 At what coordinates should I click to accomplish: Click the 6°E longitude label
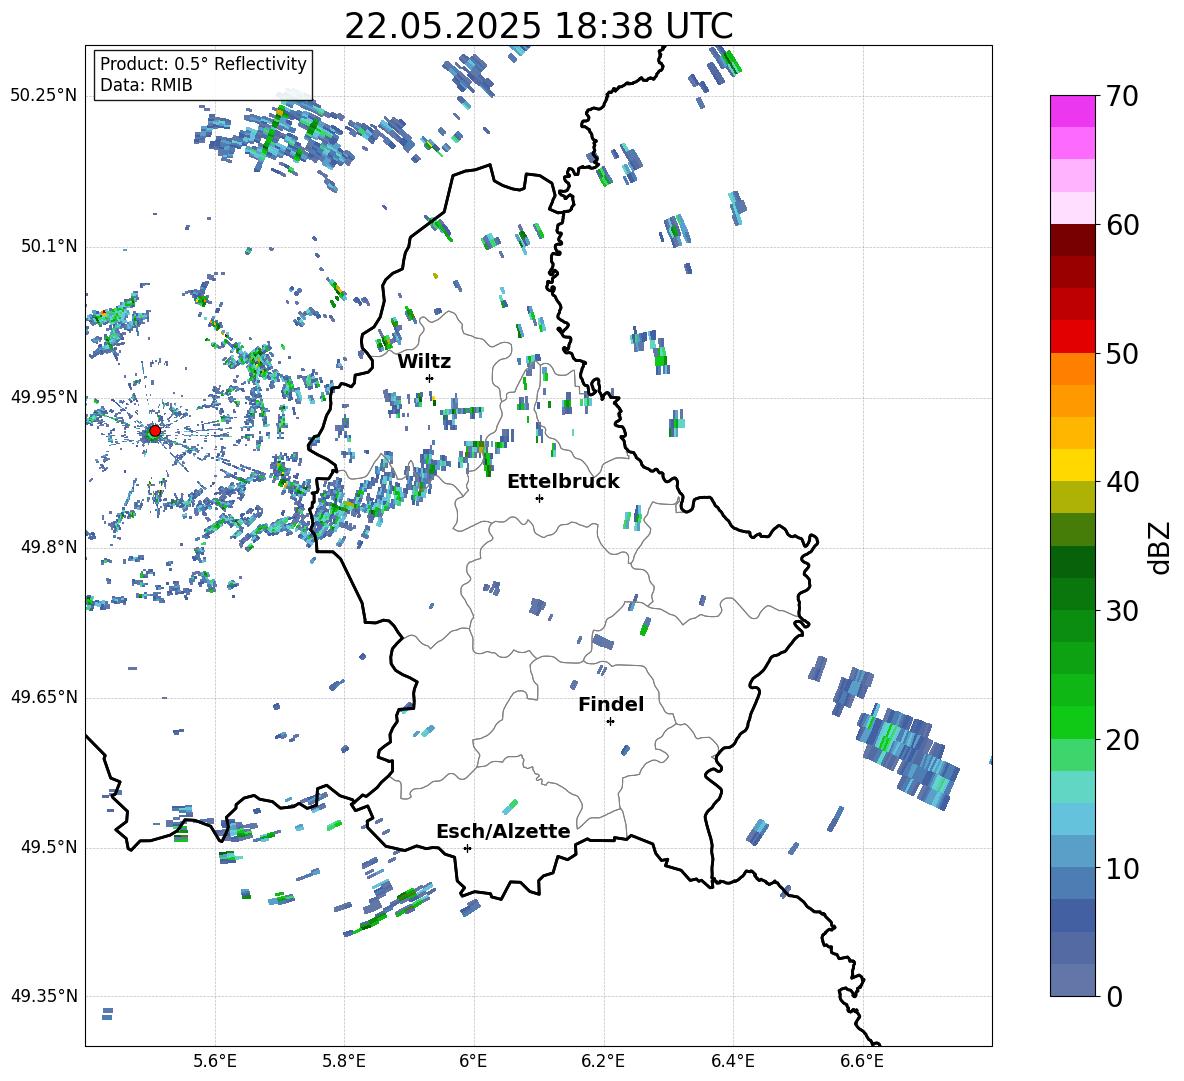pyautogui.click(x=473, y=1062)
